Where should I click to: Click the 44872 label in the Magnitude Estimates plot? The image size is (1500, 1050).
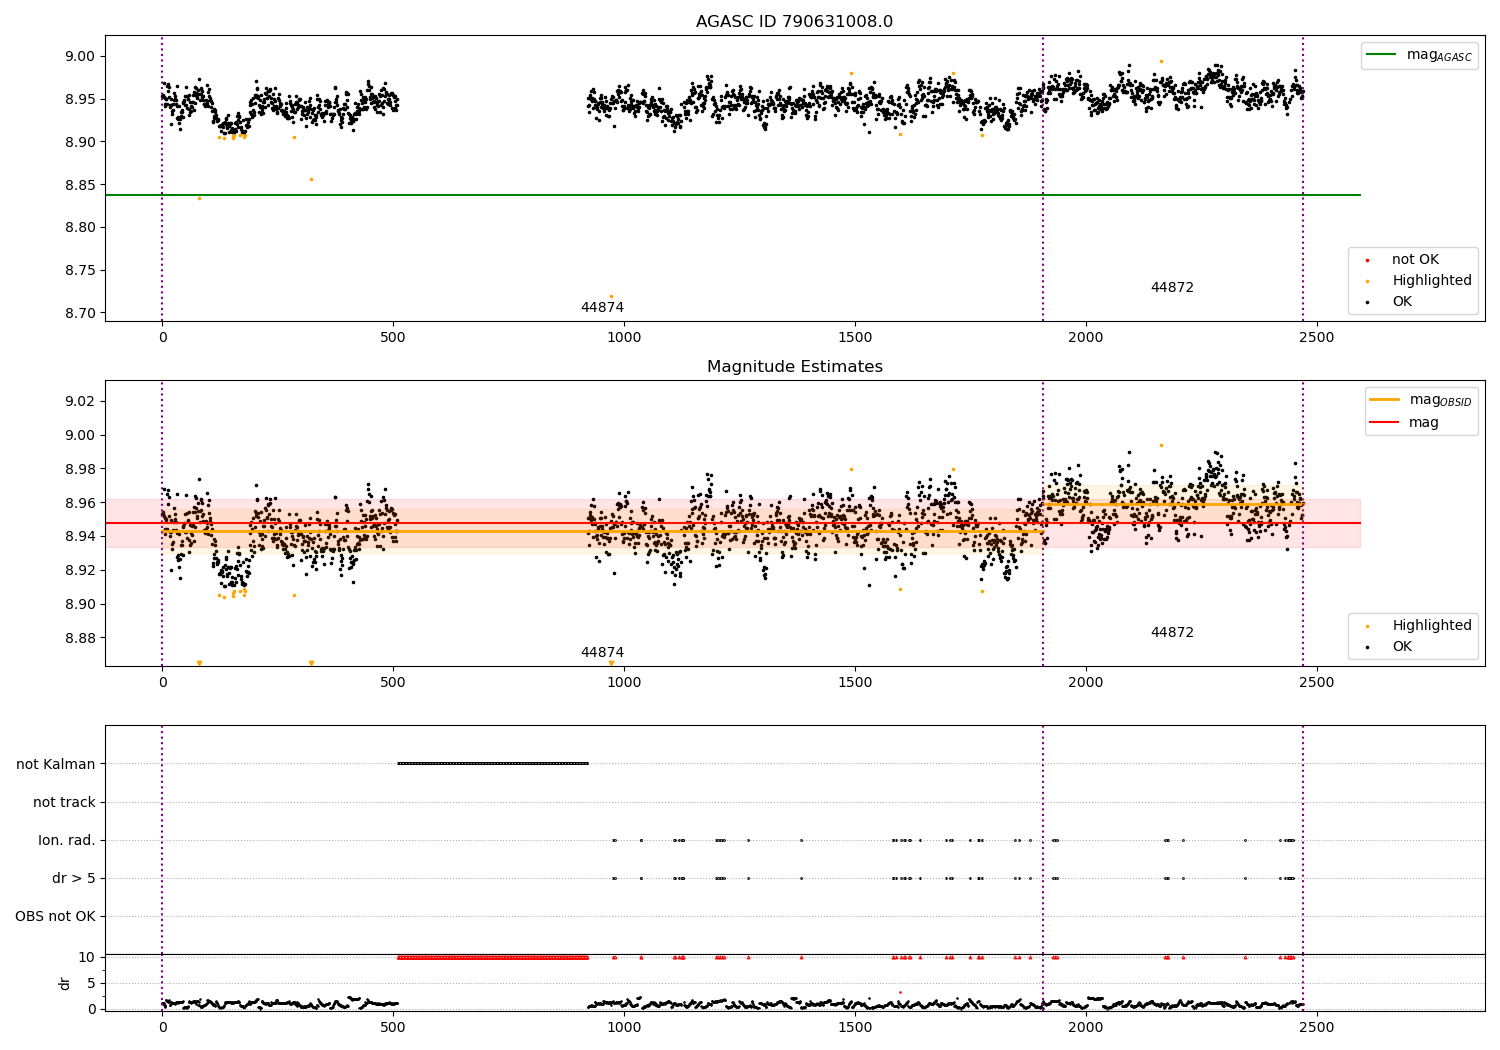point(1172,633)
